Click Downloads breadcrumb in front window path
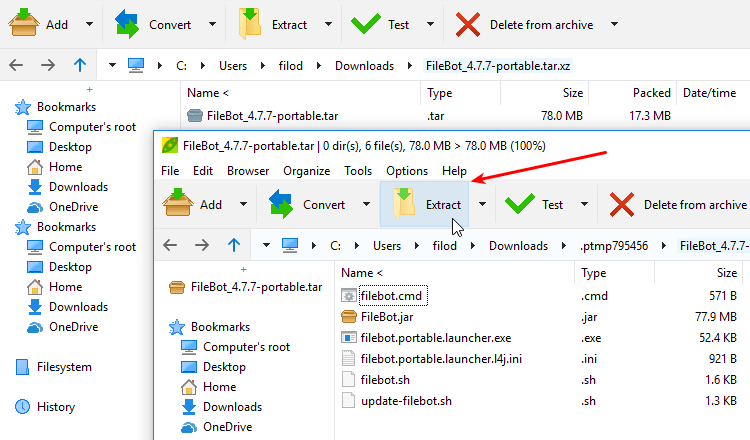Screen dimensions: 750x440 pyautogui.click(x=518, y=246)
